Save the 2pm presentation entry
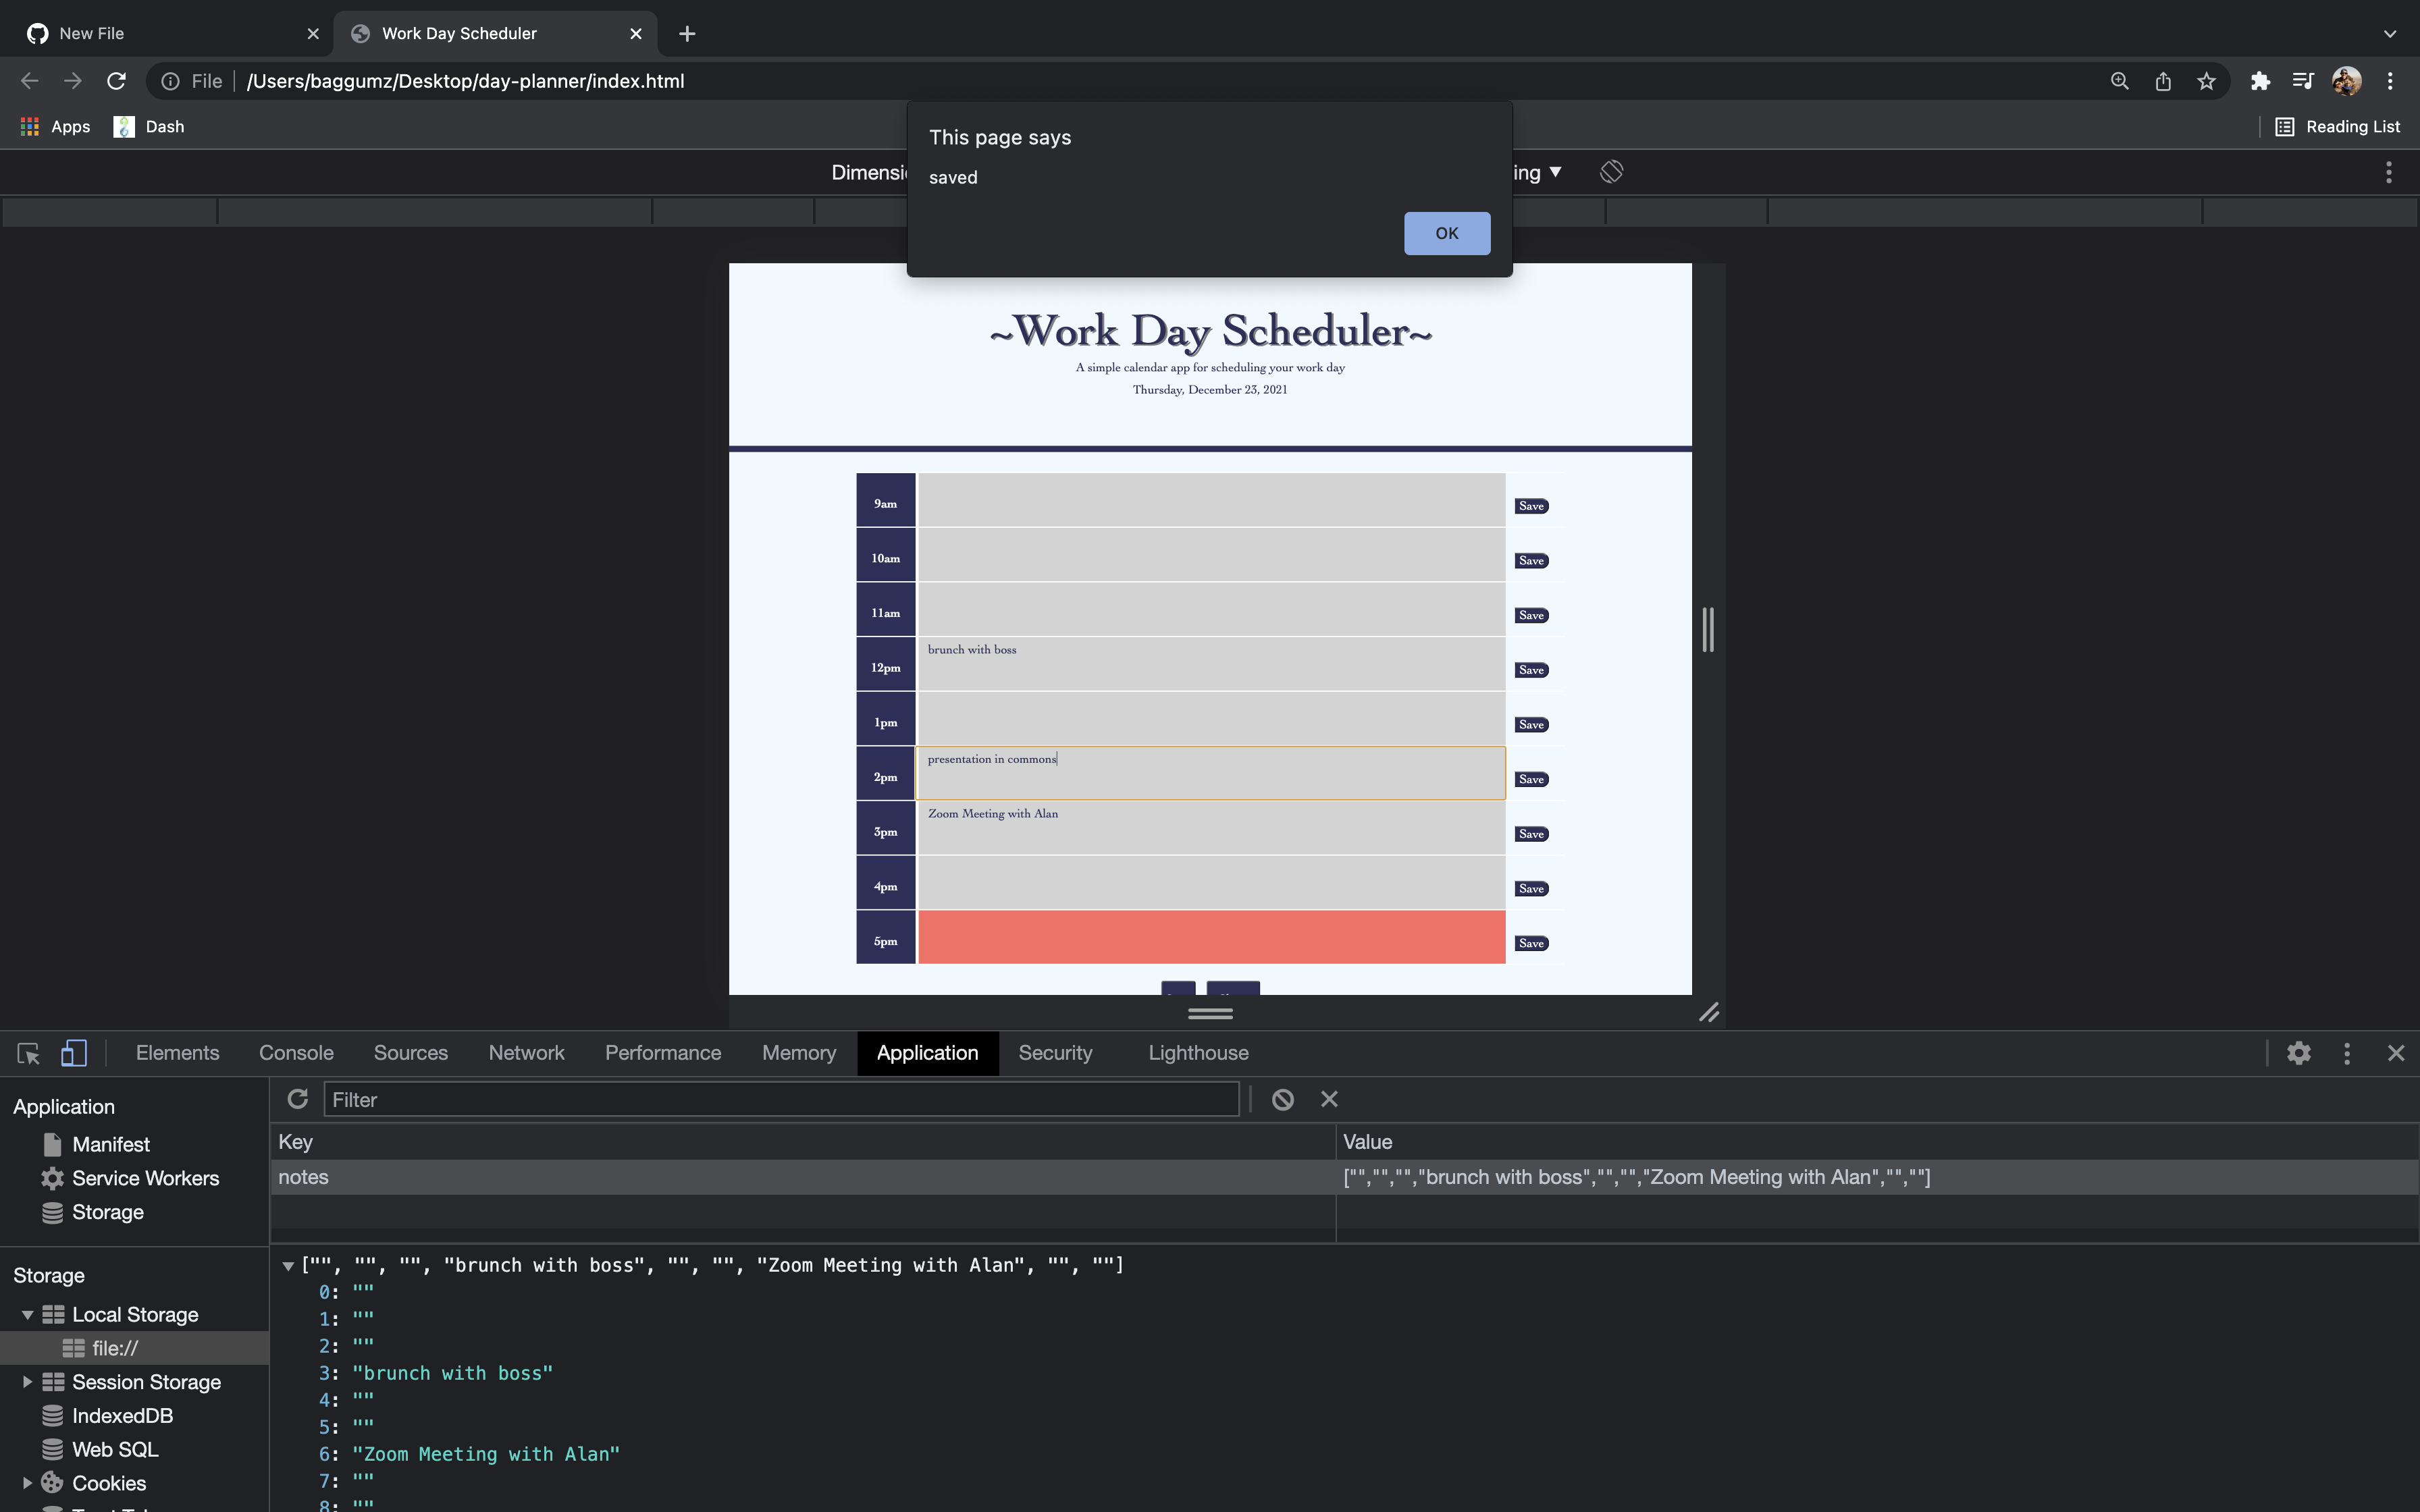This screenshot has height=1512, width=2420. tap(1531, 778)
